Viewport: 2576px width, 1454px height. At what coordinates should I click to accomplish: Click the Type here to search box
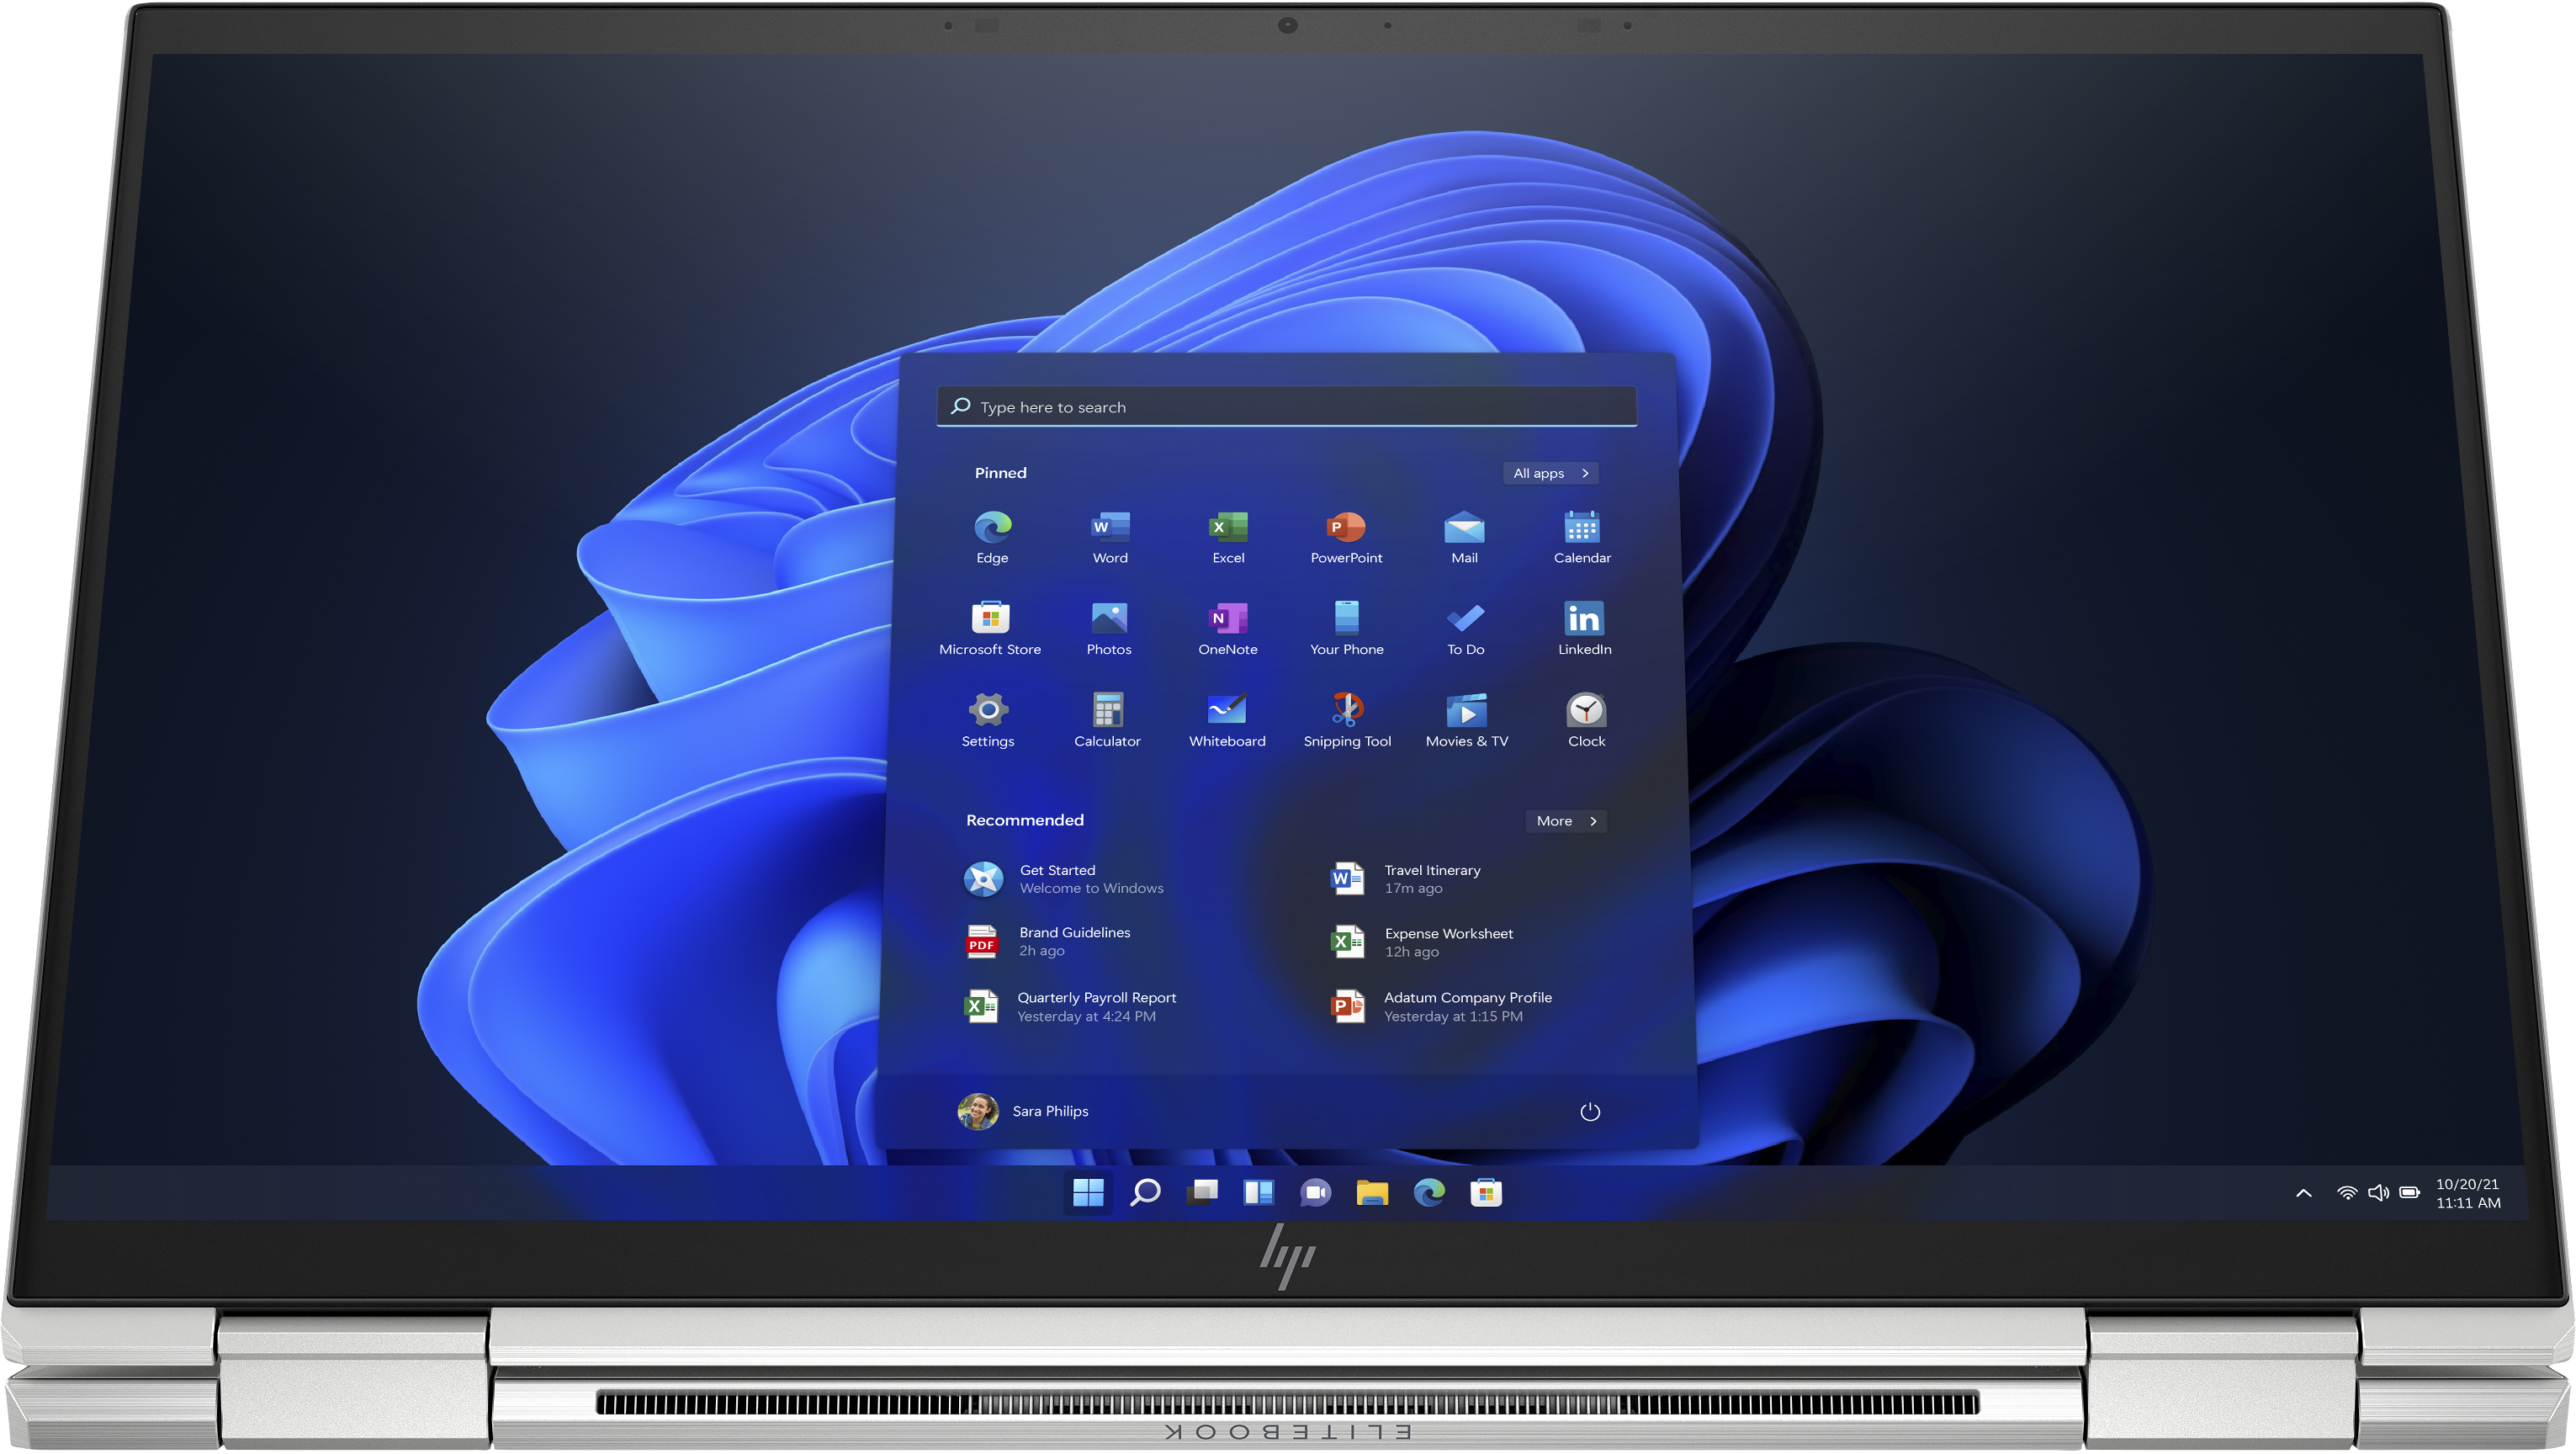coord(1286,407)
